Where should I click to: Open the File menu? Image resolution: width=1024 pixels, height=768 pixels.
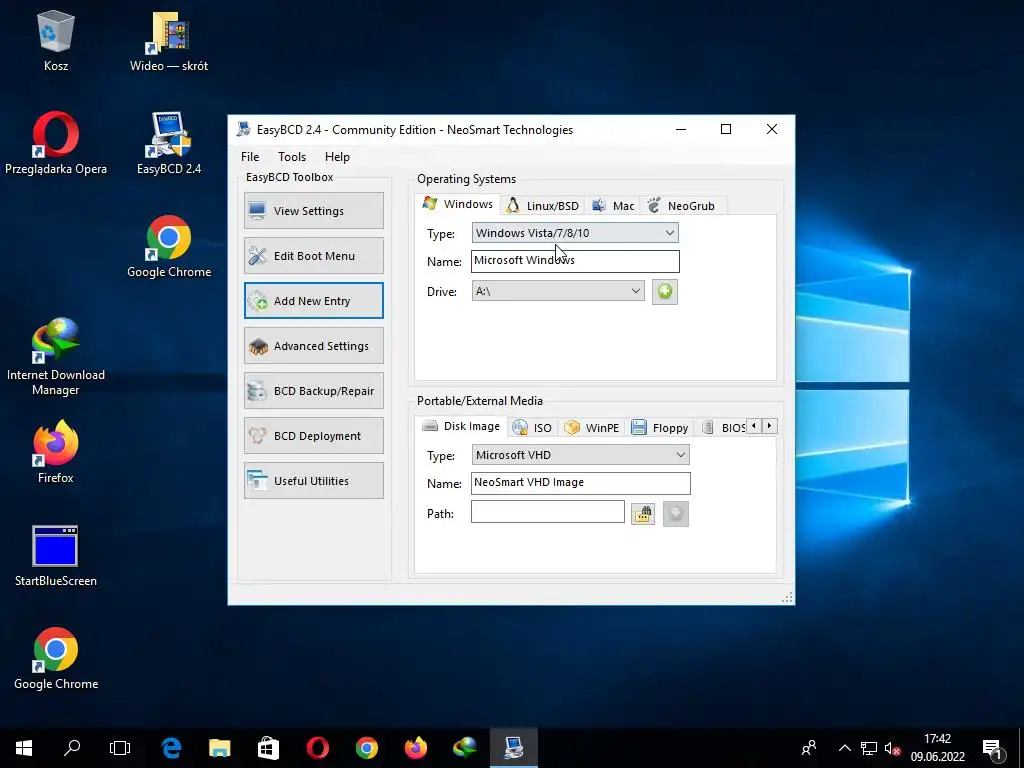[x=250, y=157]
